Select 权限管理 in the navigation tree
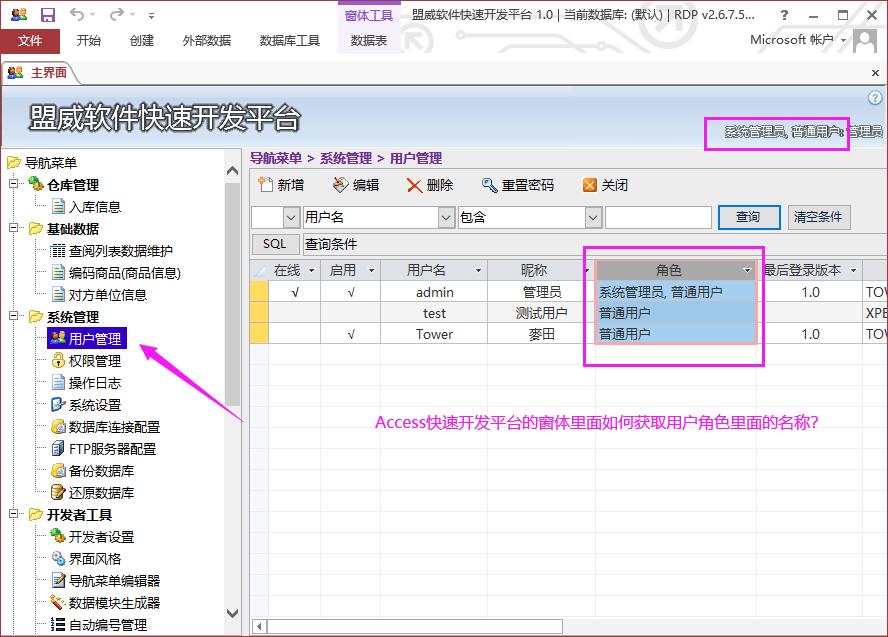 [x=94, y=361]
